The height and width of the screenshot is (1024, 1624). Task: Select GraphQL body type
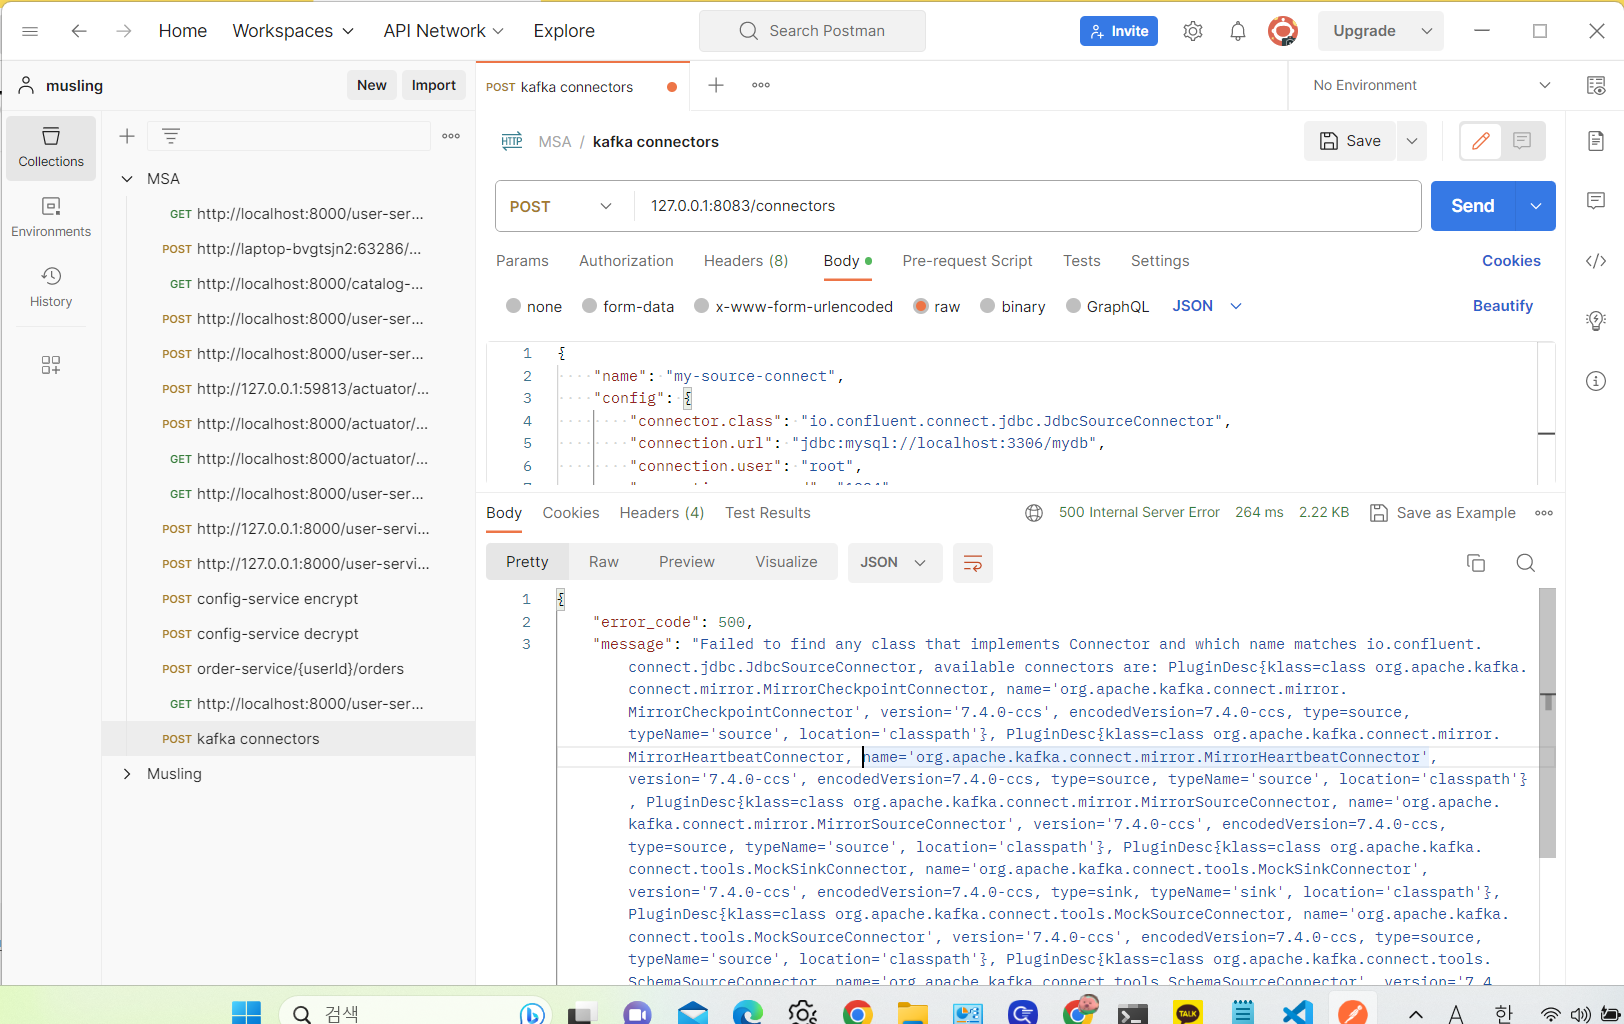pos(1073,306)
